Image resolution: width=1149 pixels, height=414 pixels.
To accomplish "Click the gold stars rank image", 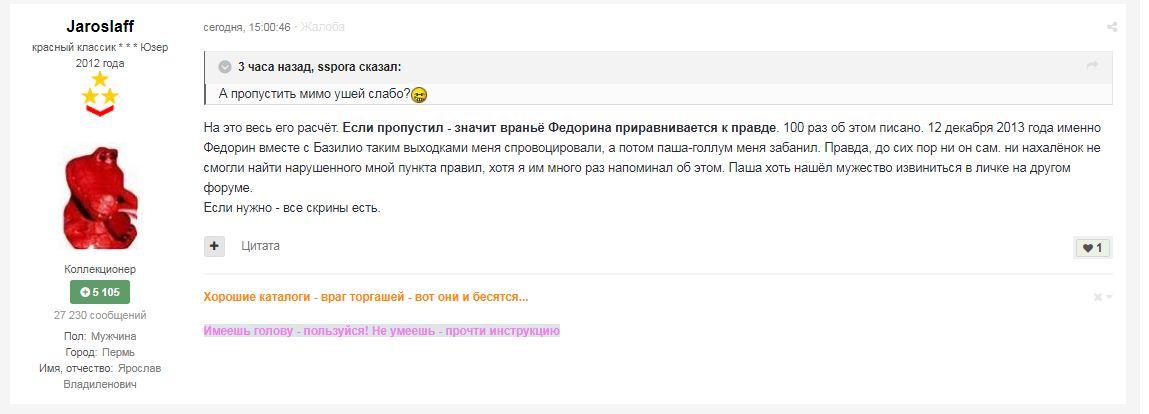I will click(100, 93).
